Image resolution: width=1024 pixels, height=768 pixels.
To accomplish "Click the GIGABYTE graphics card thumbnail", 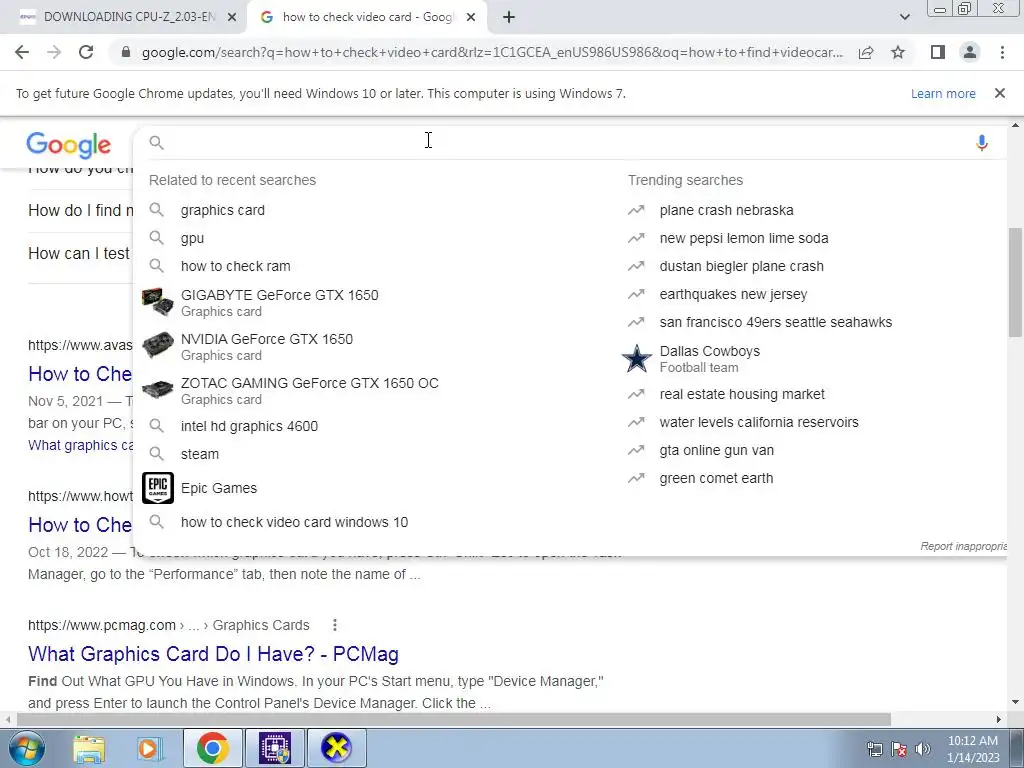I will (x=157, y=302).
